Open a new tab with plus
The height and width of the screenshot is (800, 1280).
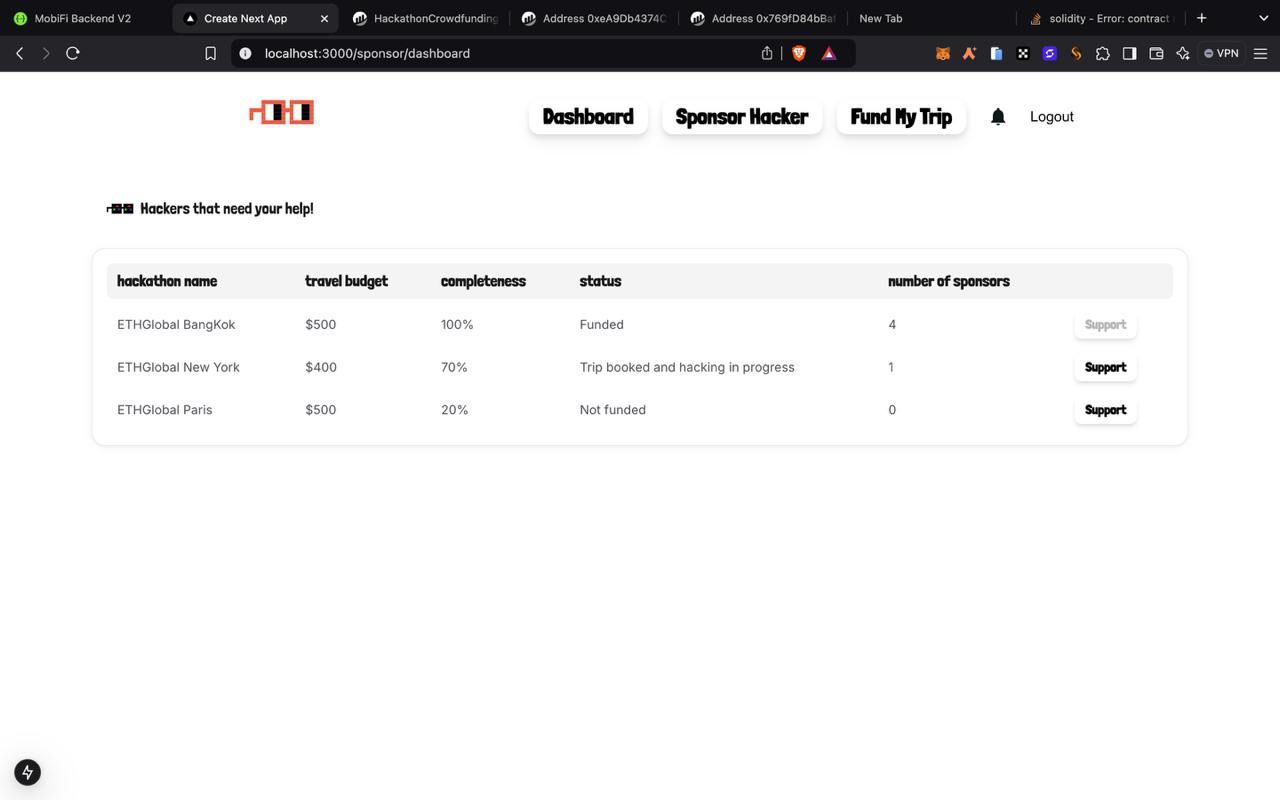click(x=1201, y=18)
